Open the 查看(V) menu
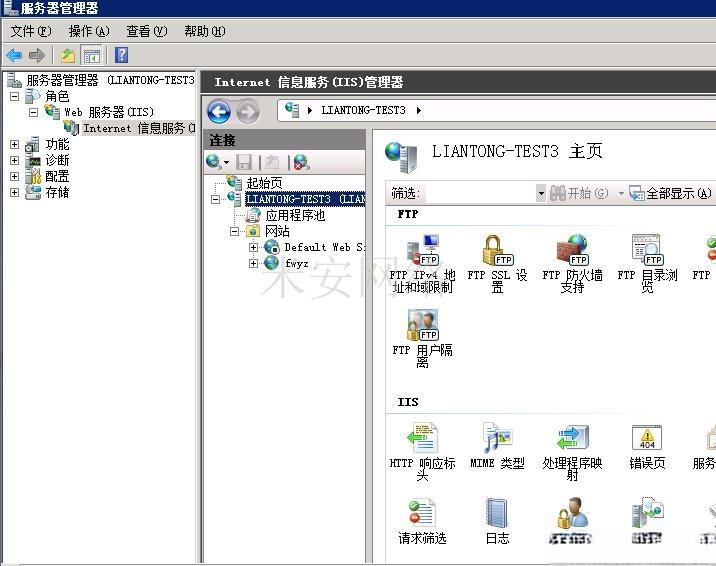Viewport: 716px width, 566px height. coord(147,31)
